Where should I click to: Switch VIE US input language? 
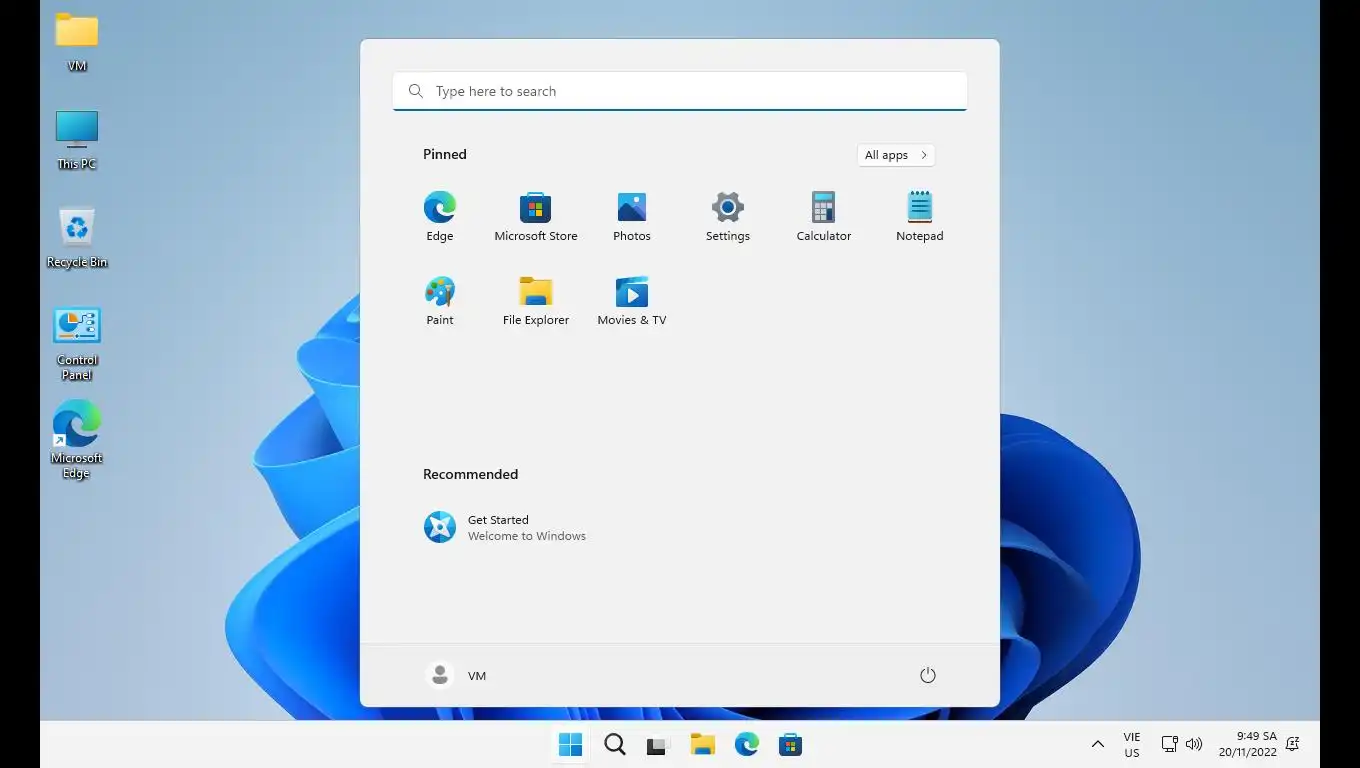tap(1132, 745)
